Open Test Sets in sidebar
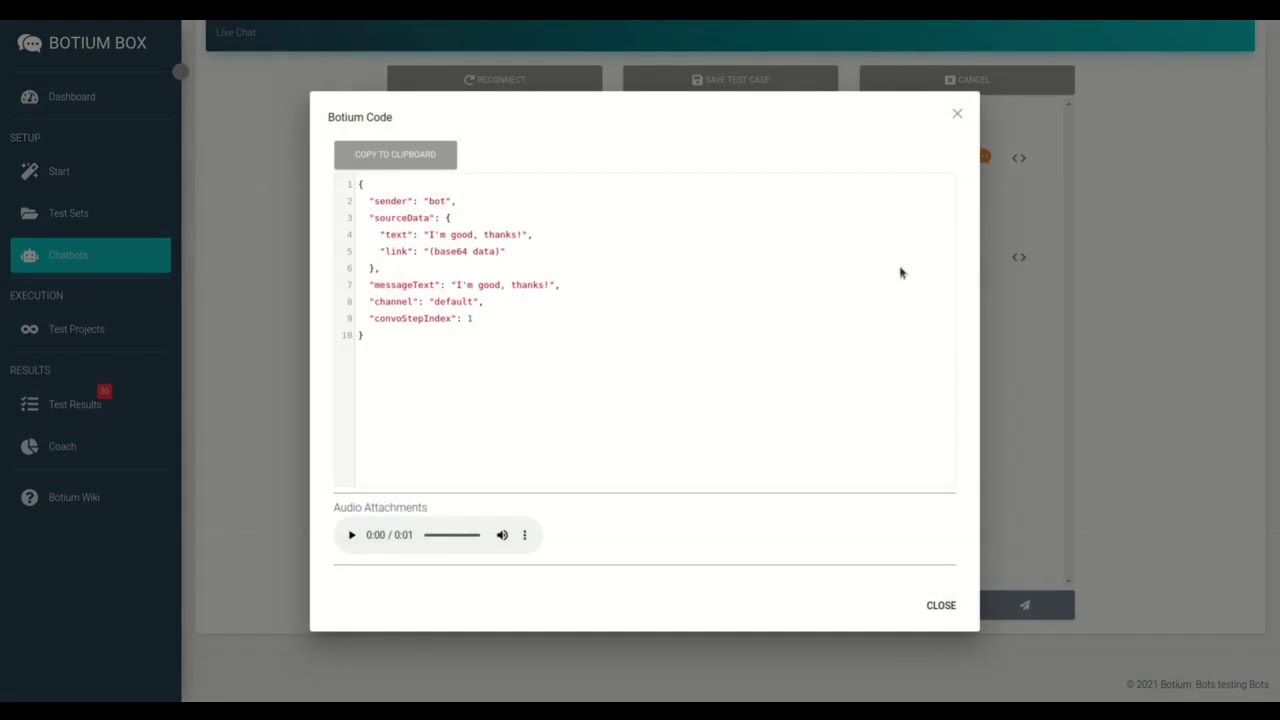 90,213
